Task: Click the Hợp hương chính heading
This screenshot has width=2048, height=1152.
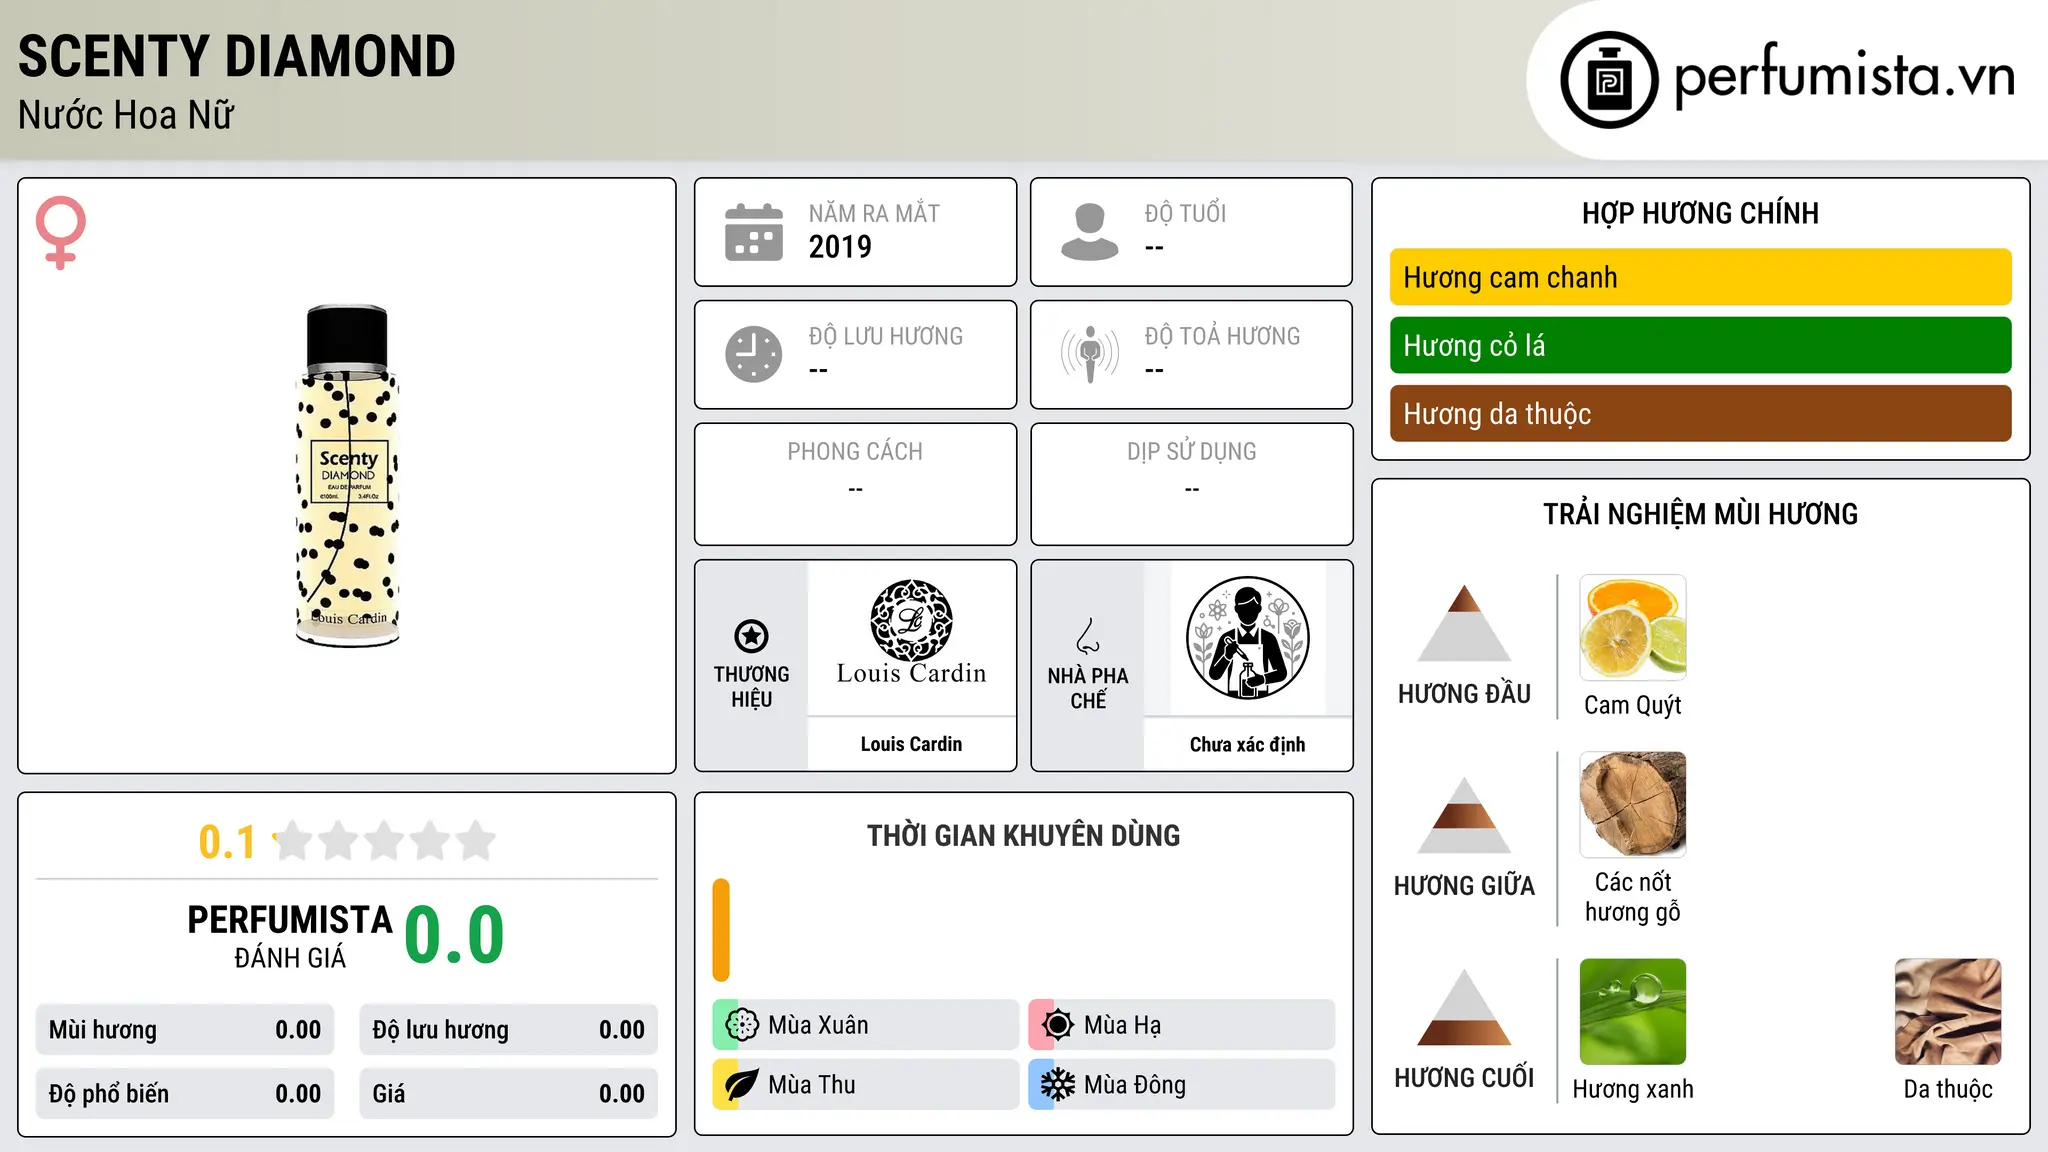Action: tap(1700, 213)
